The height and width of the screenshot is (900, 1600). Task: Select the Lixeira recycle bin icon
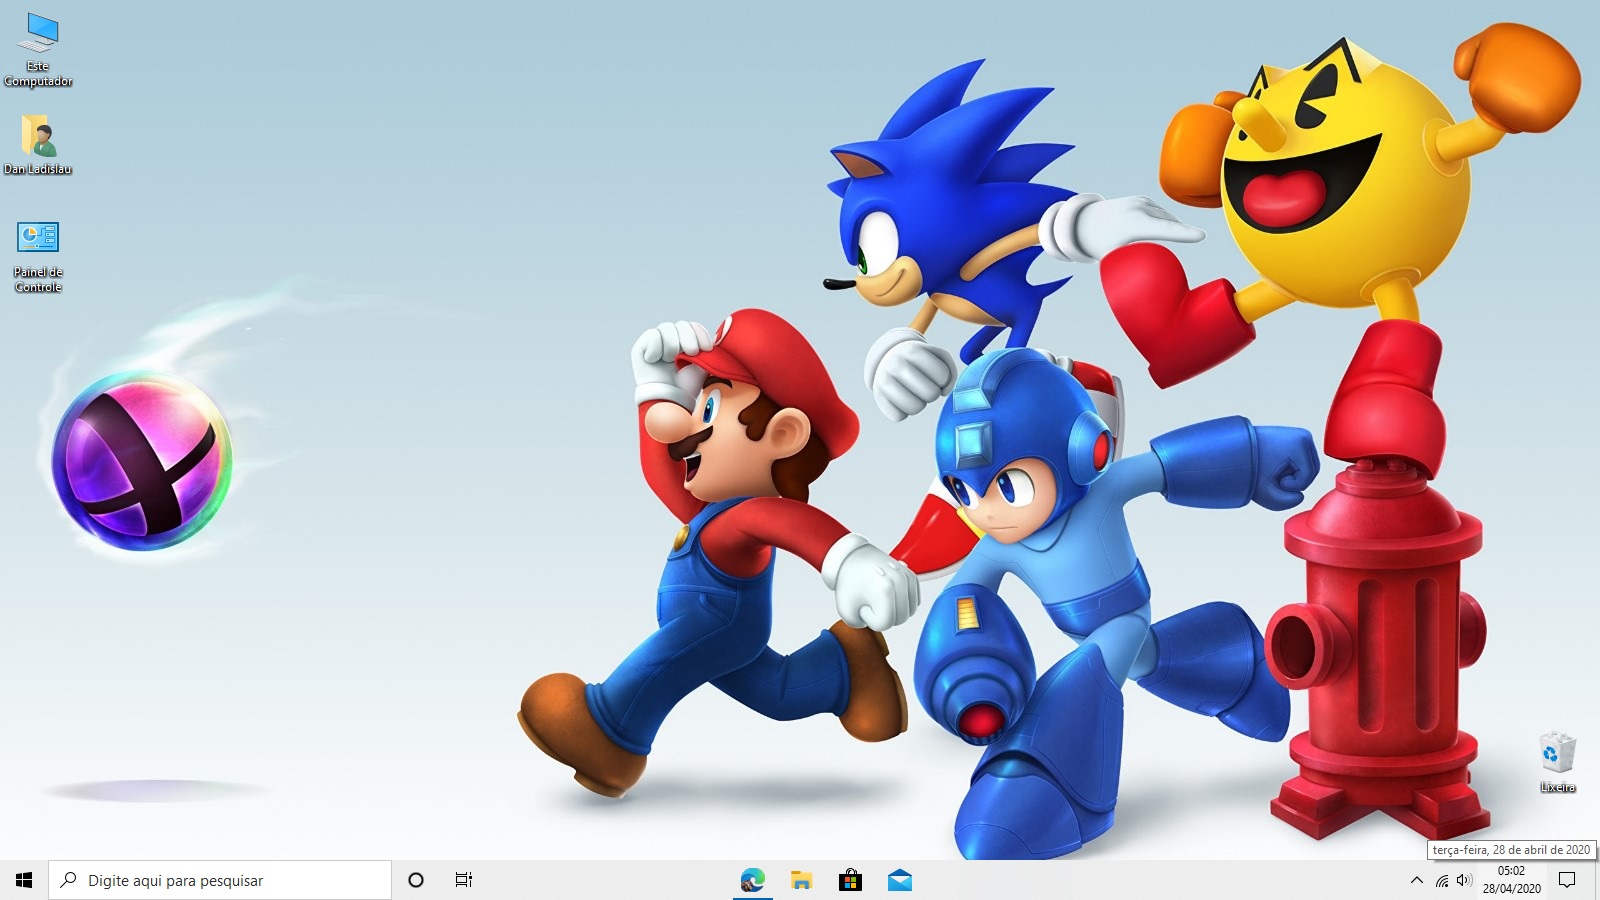(1557, 762)
